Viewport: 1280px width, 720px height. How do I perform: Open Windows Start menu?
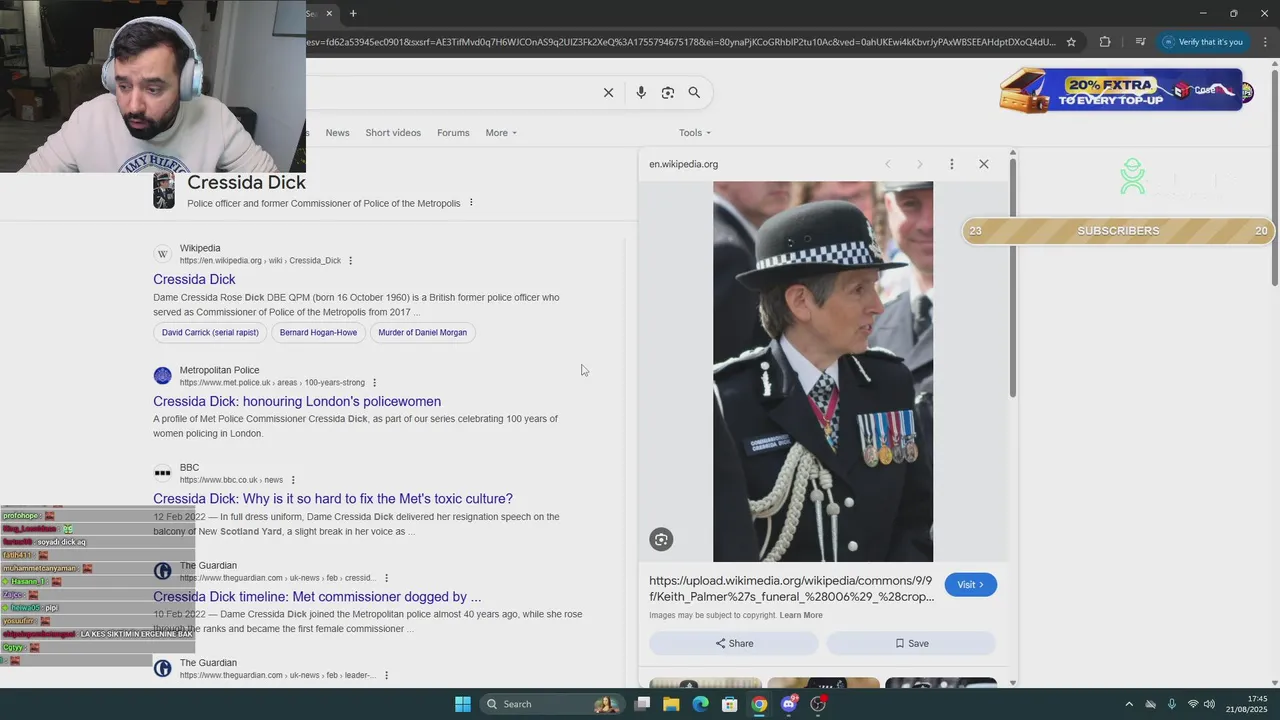click(x=462, y=704)
